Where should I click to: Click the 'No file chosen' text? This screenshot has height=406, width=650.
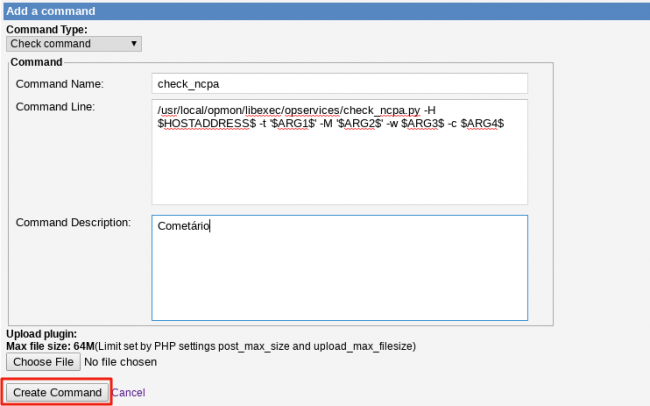[x=119, y=361]
